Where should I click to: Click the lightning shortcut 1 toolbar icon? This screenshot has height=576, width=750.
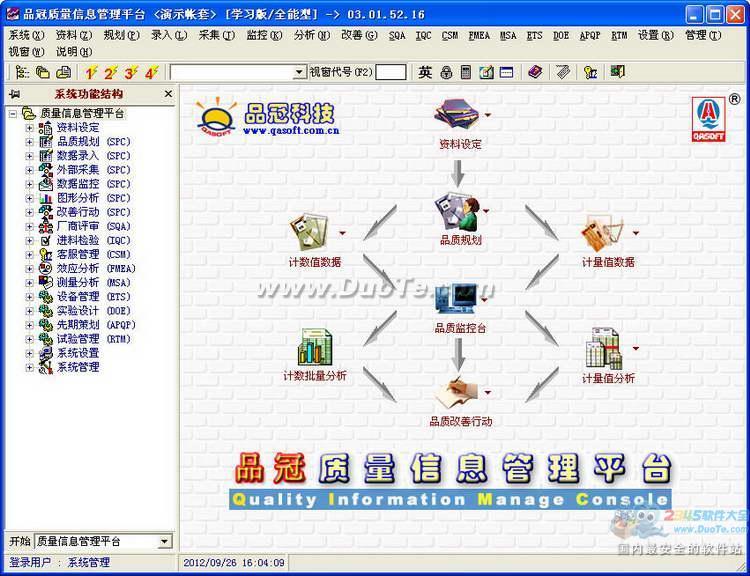pos(90,73)
